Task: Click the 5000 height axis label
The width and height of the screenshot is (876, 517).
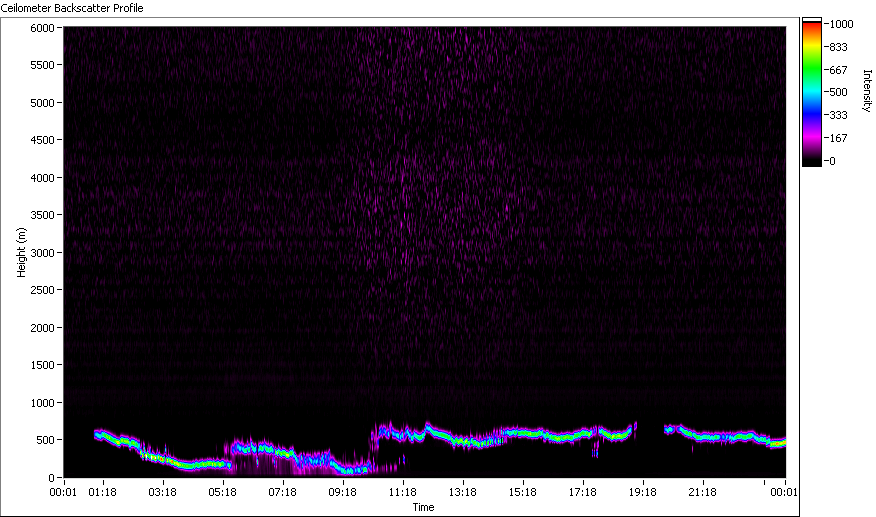Action: point(42,103)
